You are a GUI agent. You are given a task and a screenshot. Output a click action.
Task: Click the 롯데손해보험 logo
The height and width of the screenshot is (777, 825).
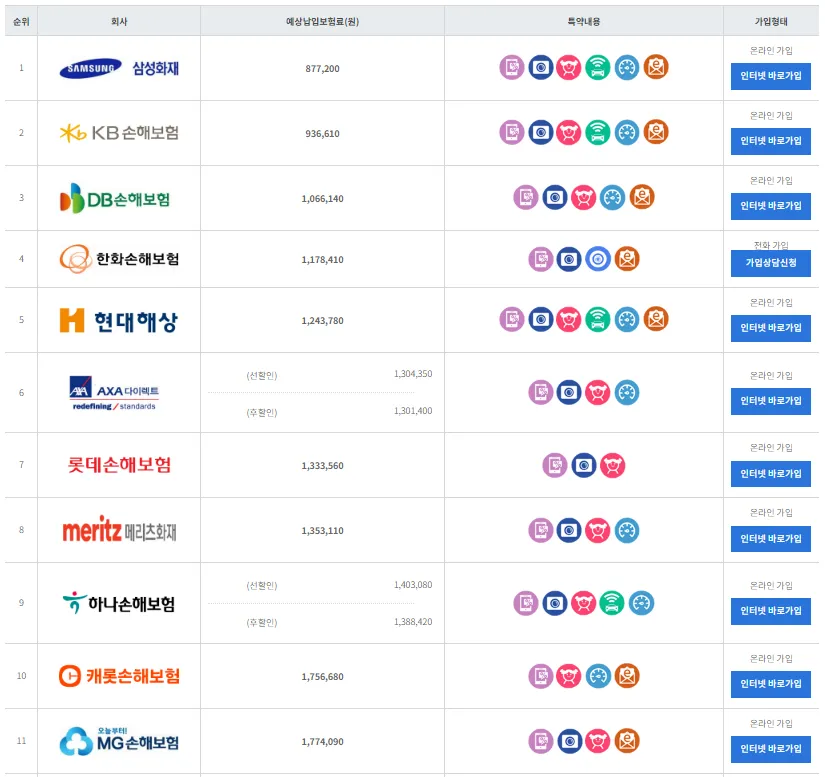tap(119, 465)
